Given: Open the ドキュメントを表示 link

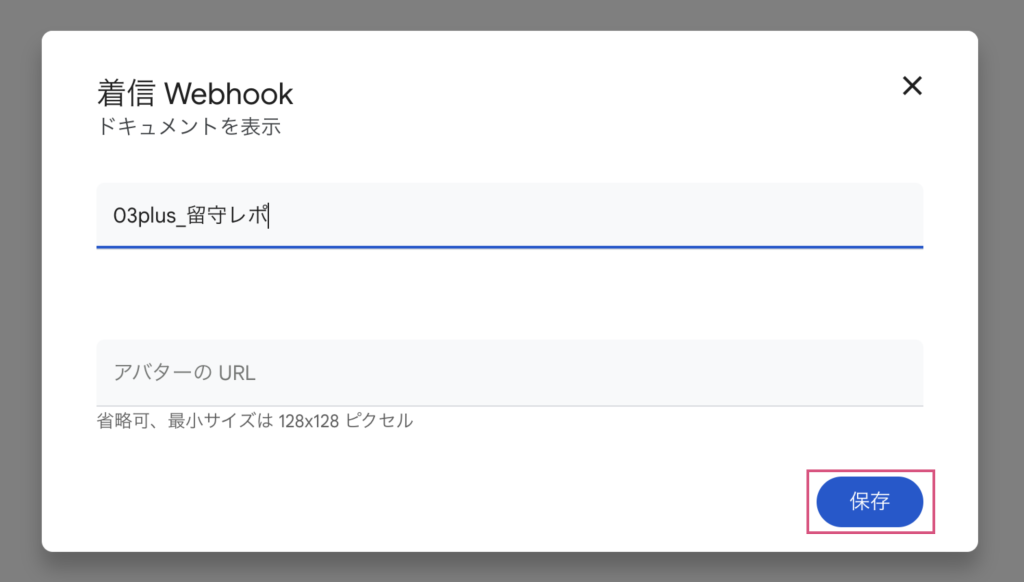Looking at the screenshot, I should (189, 127).
